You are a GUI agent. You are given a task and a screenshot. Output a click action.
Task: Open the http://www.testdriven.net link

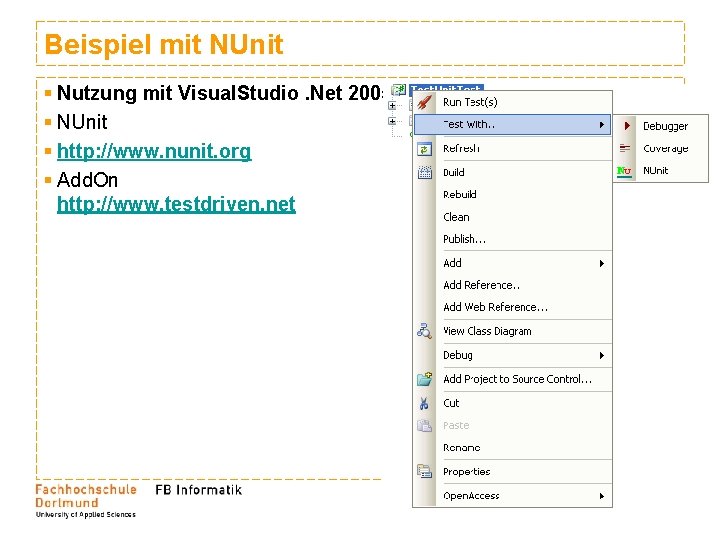point(176,204)
